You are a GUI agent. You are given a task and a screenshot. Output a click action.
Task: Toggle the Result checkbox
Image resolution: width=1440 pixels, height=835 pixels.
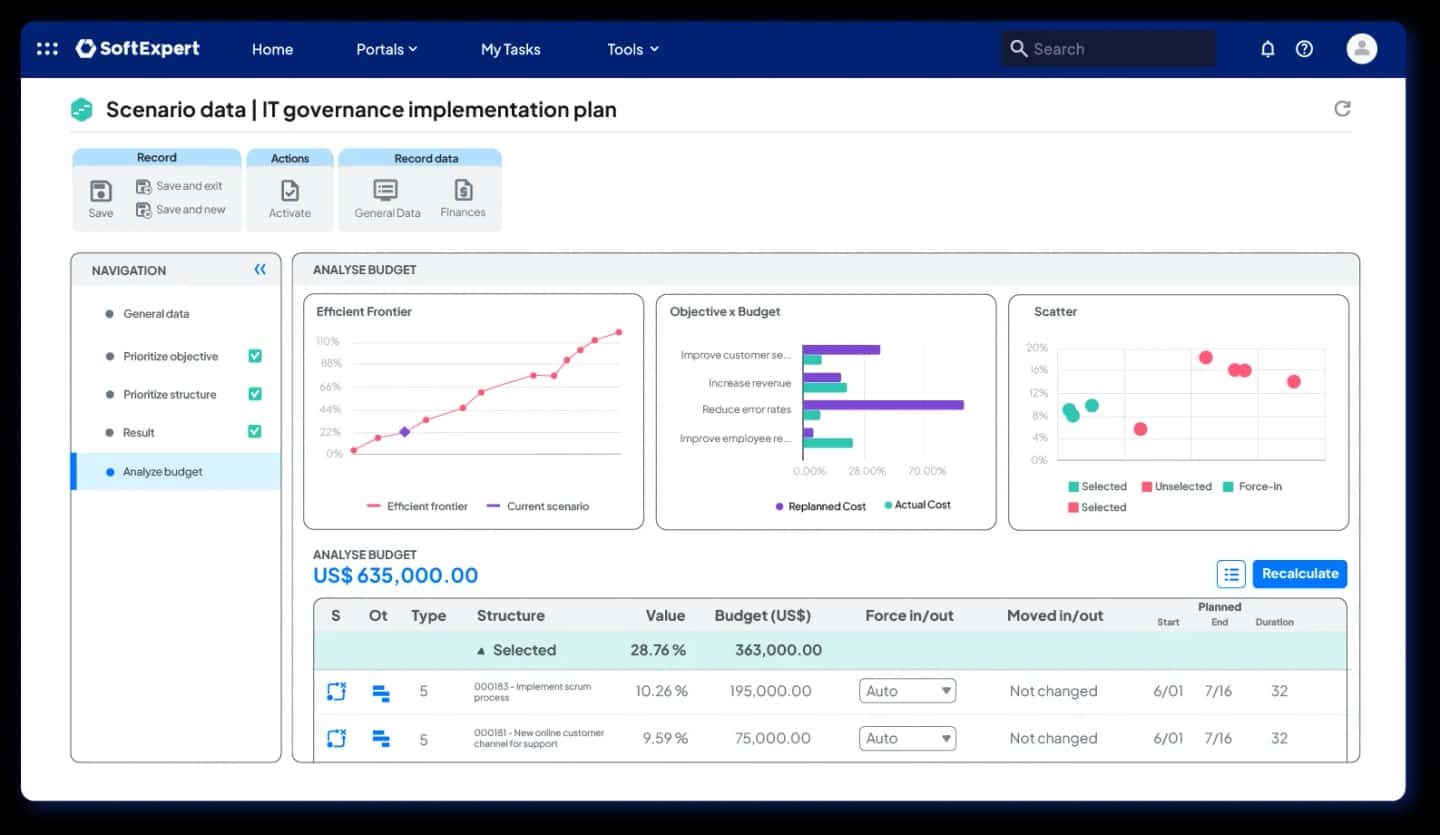pyautogui.click(x=254, y=432)
